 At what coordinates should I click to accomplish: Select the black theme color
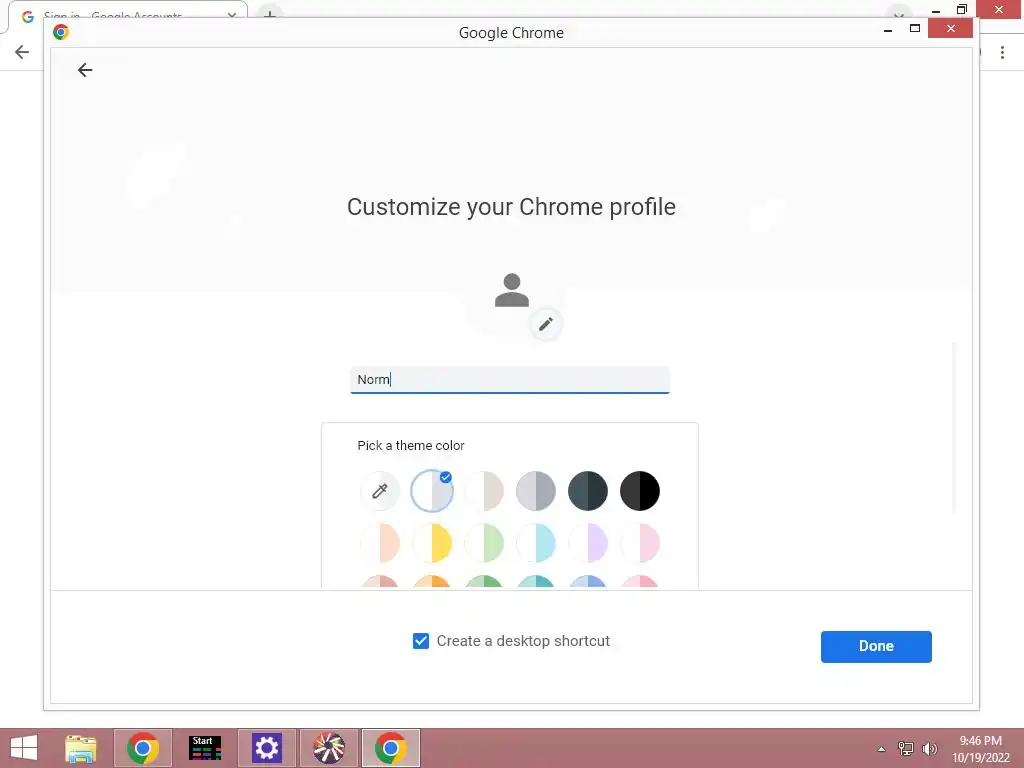(639, 490)
